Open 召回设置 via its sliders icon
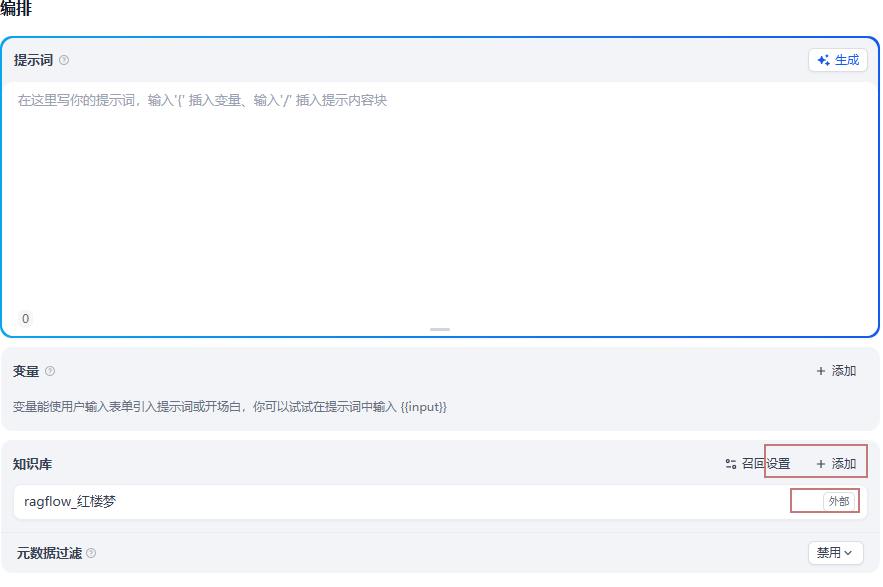The image size is (883, 587). coord(729,462)
